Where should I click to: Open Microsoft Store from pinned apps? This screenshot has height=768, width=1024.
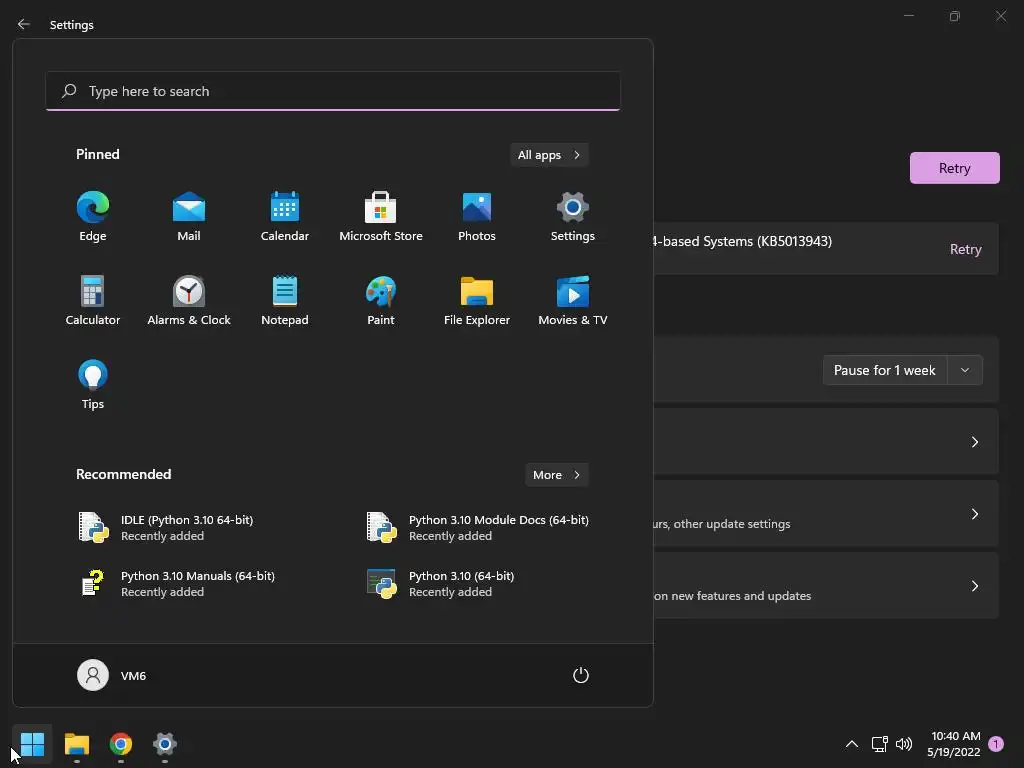coord(381,217)
